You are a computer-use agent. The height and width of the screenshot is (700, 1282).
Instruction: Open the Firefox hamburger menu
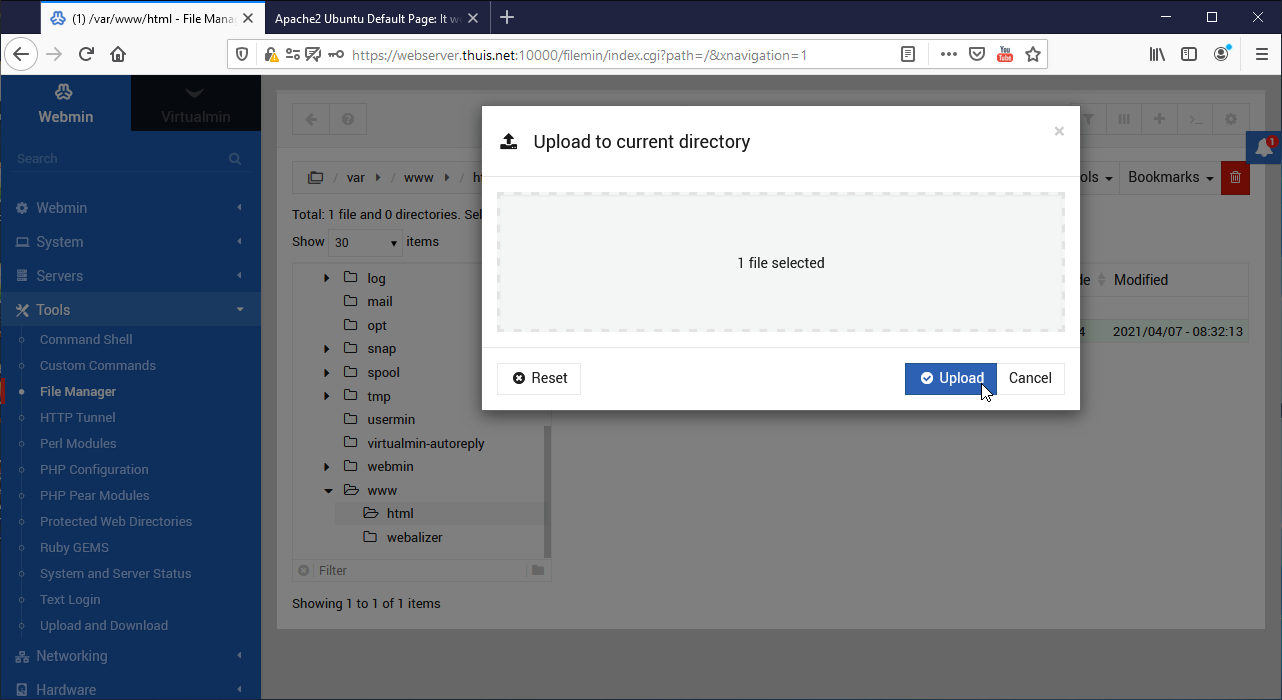click(x=1261, y=54)
